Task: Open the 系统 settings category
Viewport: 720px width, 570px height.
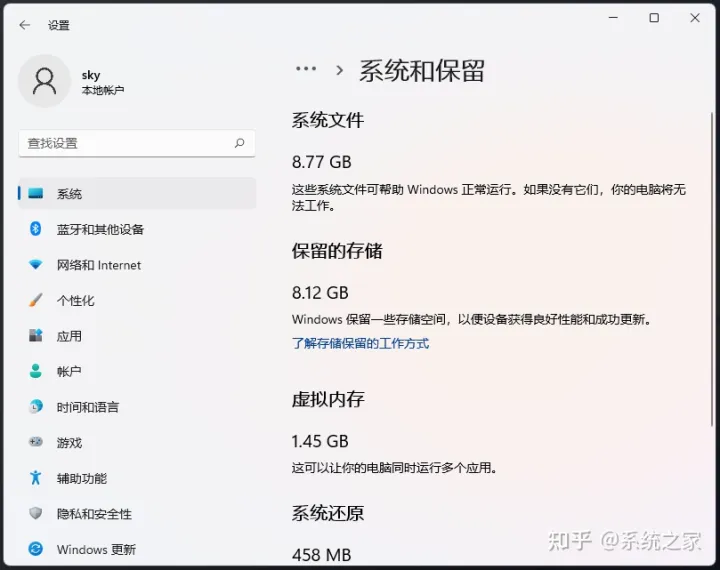Action: [x=137, y=193]
